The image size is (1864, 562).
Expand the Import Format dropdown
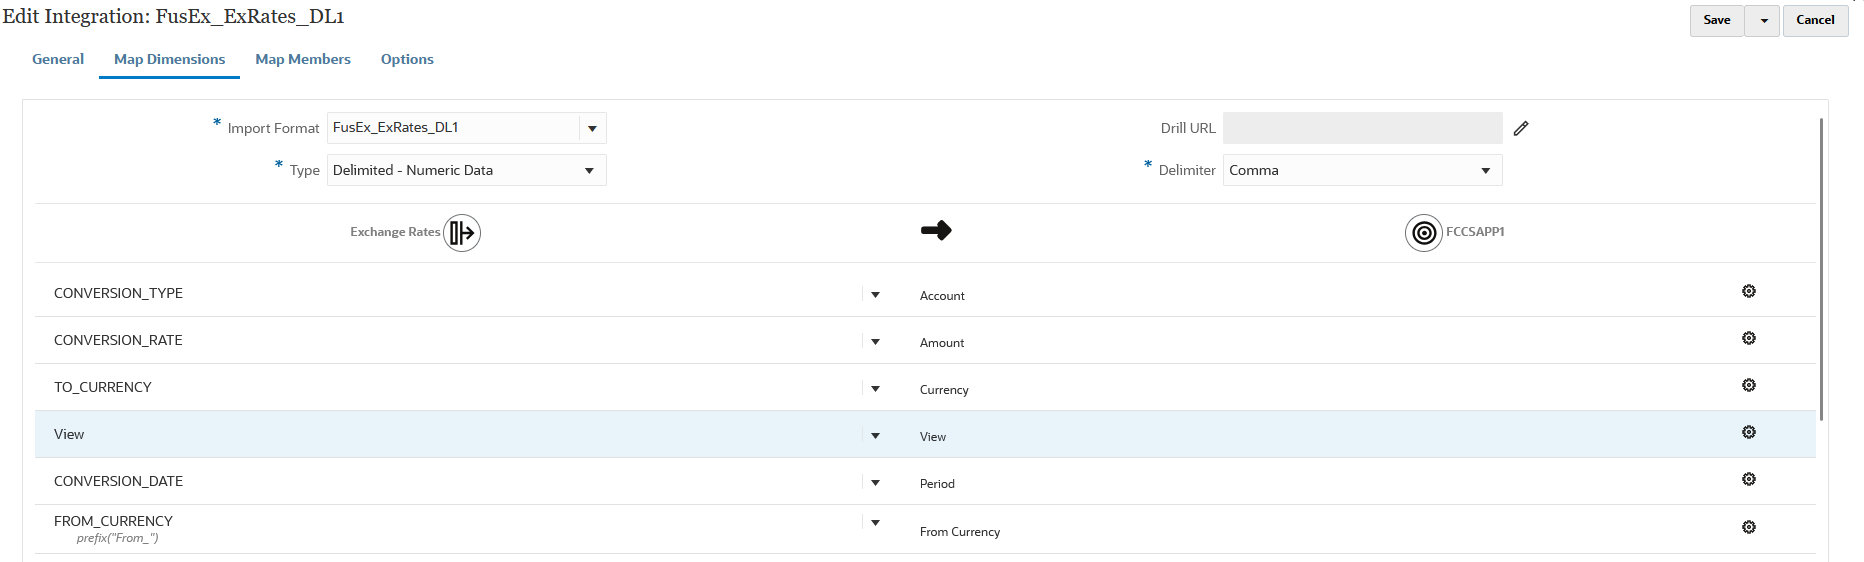(592, 128)
